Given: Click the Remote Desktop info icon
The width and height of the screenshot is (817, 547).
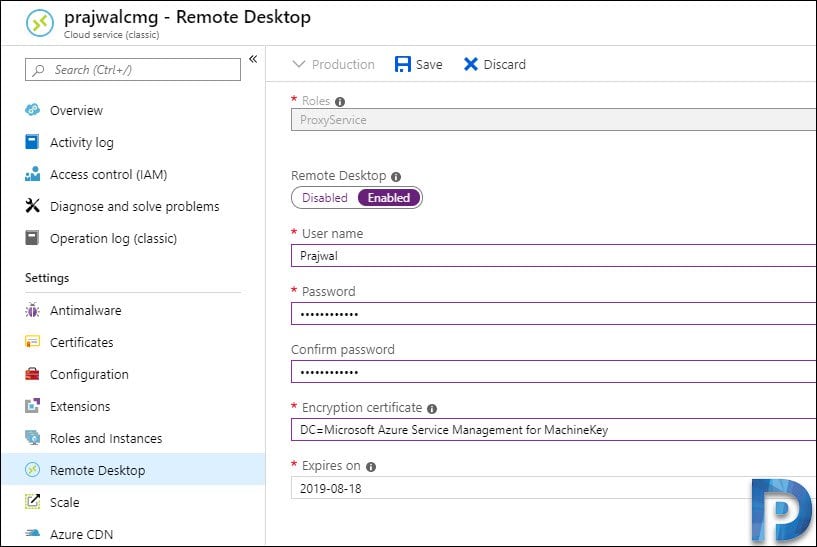Looking at the screenshot, I should pos(396,177).
